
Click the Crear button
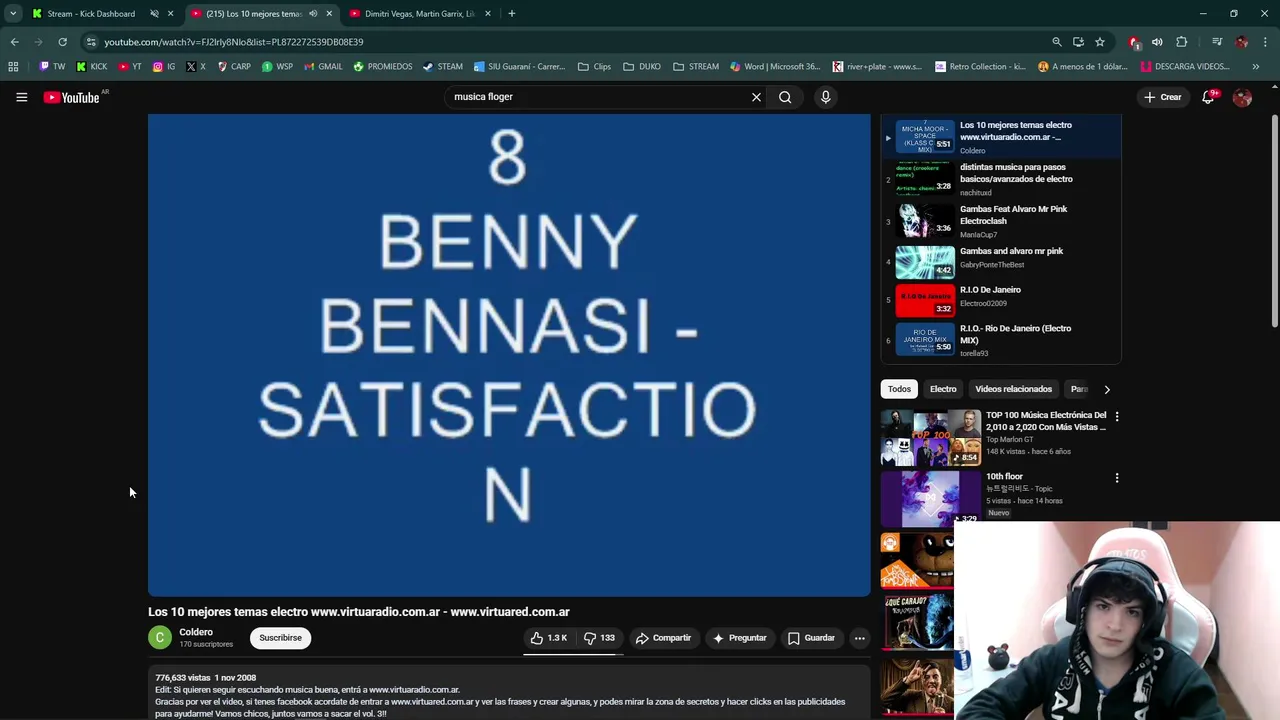1163,97
